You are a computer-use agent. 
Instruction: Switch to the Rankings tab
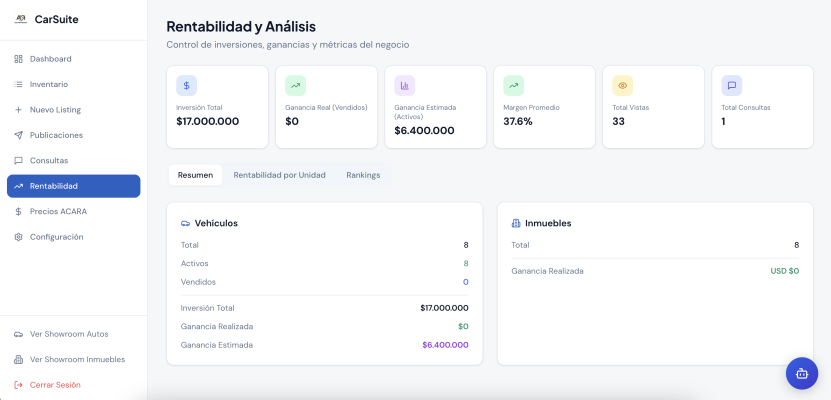(x=363, y=175)
